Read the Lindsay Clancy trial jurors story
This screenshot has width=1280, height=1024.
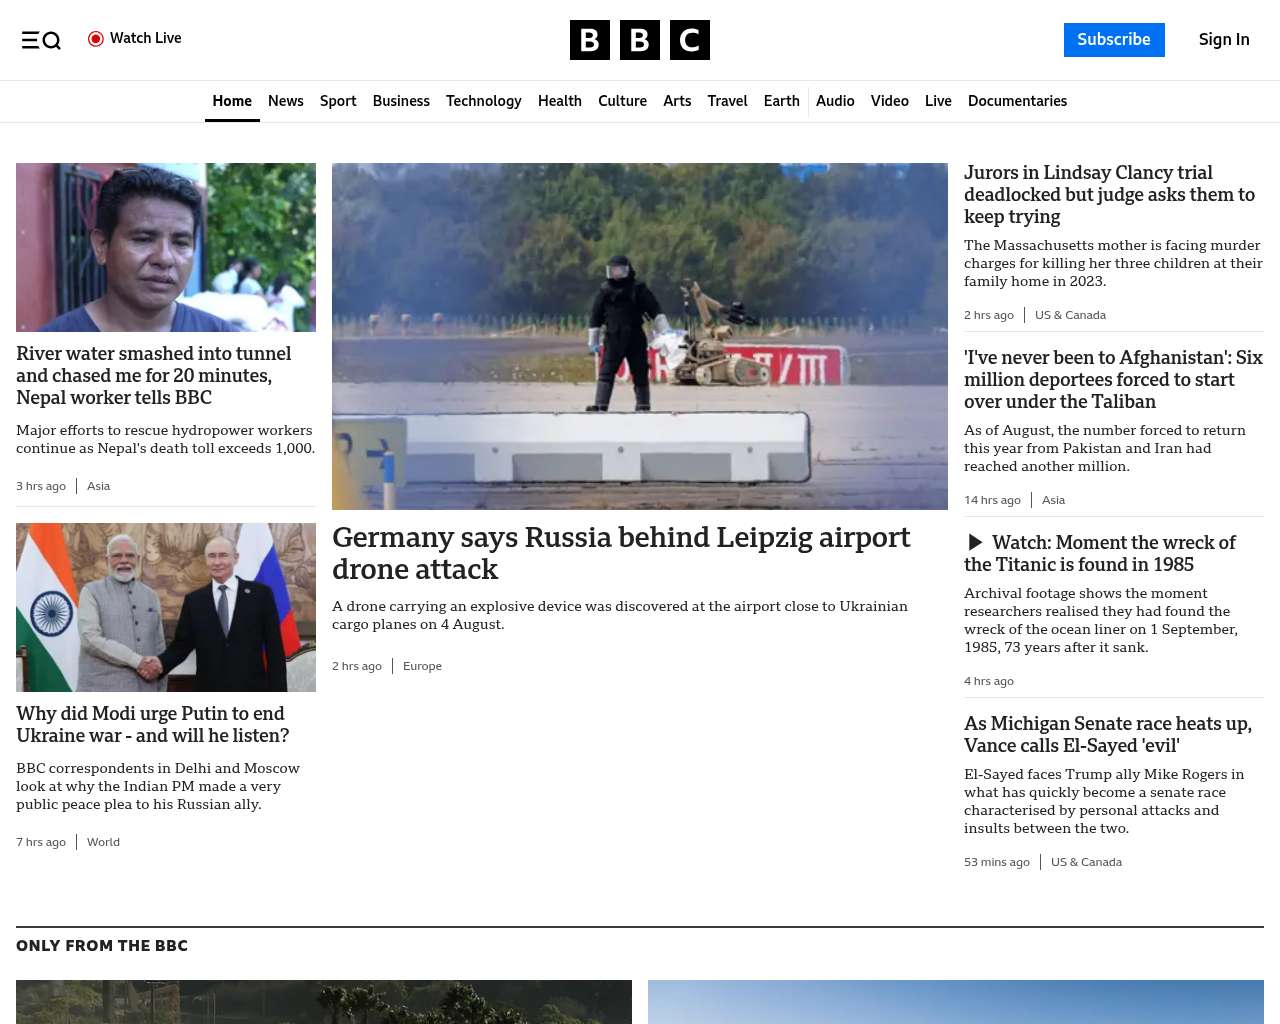point(1109,195)
